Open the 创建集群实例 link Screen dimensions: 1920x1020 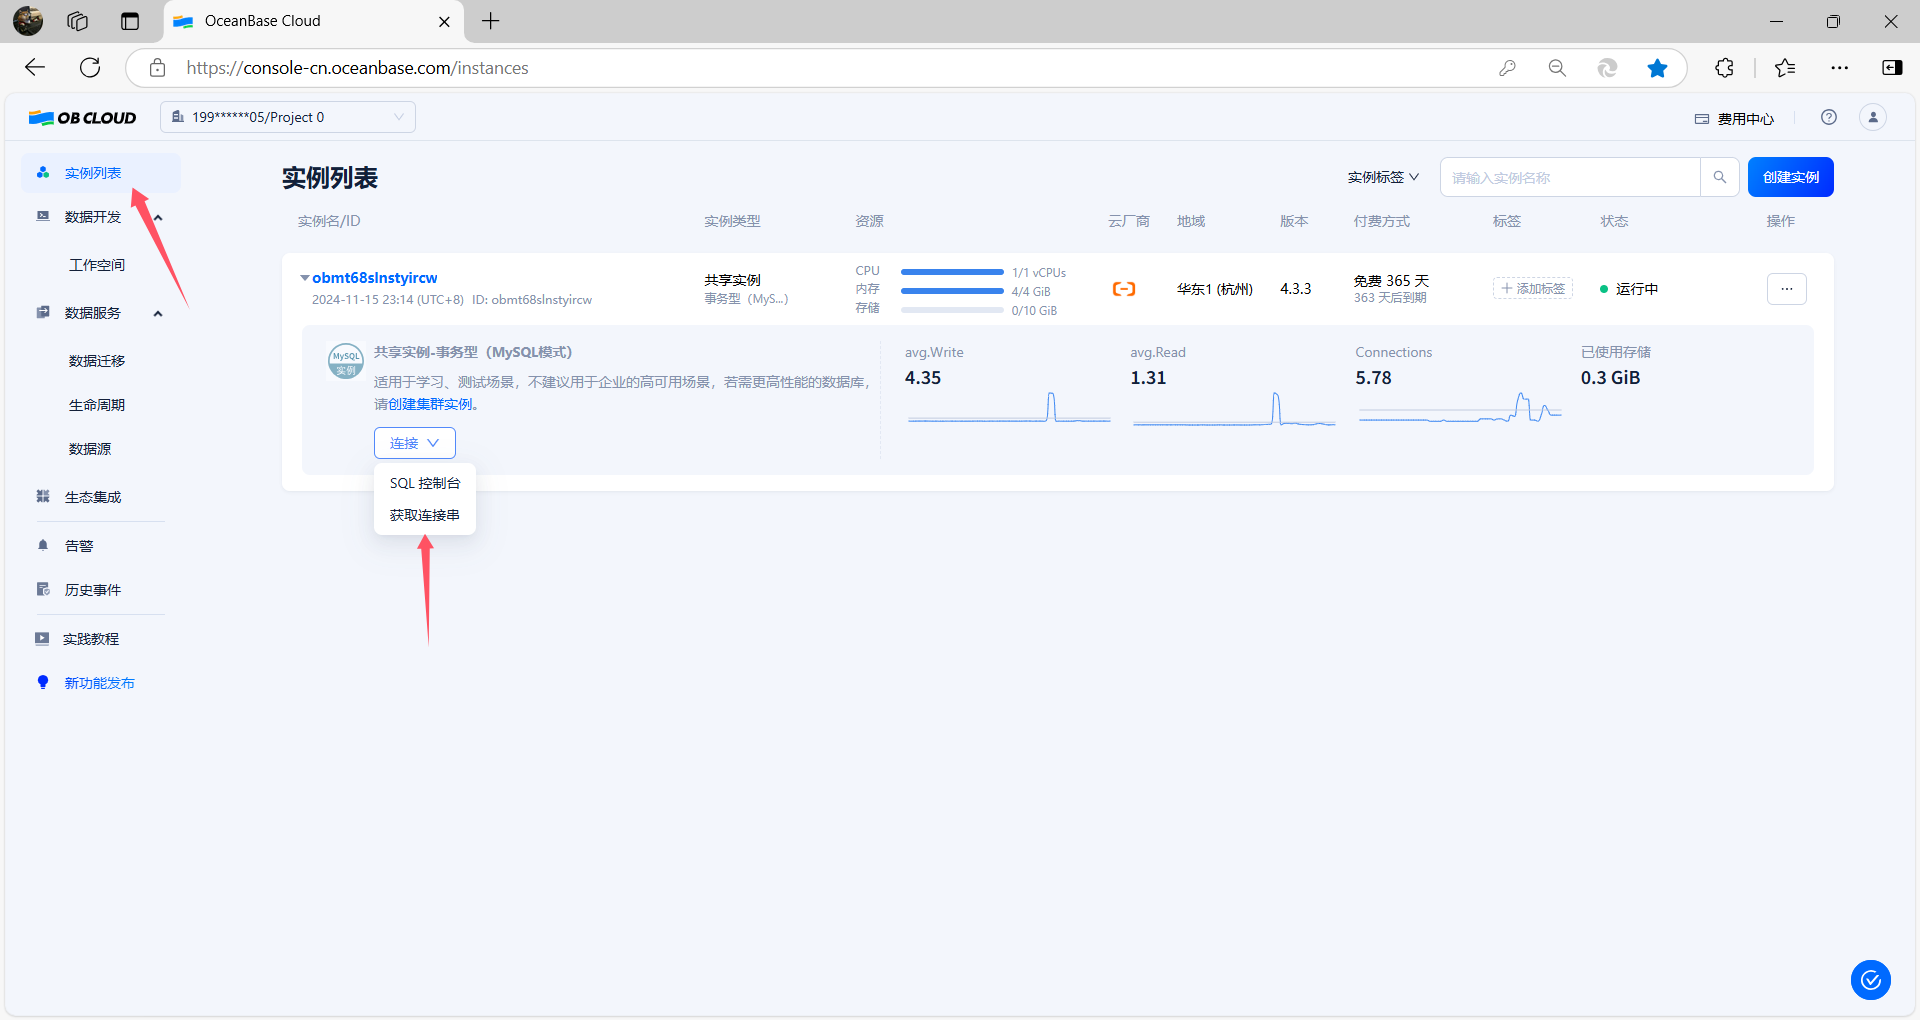pyautogui.click(x=430, y=405)
